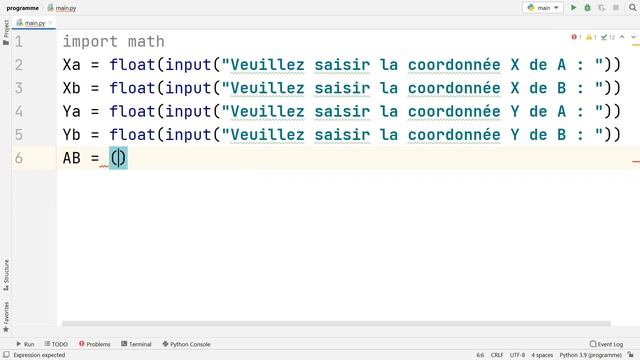Open Python 3.9 (programme) interpreter selector
The width and height of the screenshot is (640, 360).
click(590, 355)
